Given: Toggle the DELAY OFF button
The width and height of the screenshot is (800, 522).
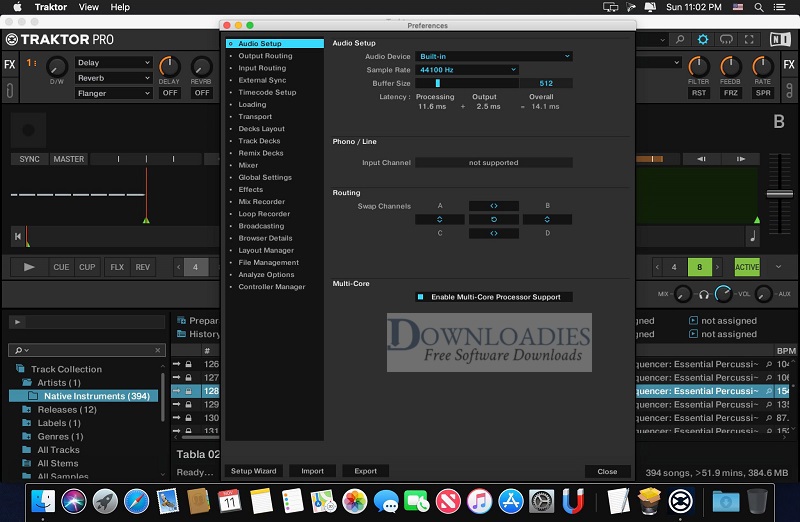Looking at the screenshot, I should (170, 93).
